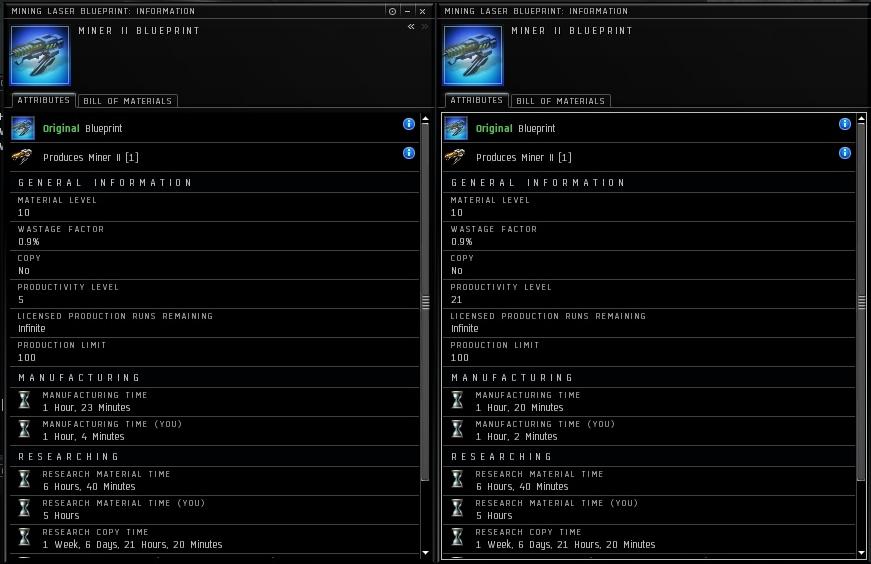871x564 pixels.
Task: Click the scrollbar handle in right window
Action: point(862,302)
